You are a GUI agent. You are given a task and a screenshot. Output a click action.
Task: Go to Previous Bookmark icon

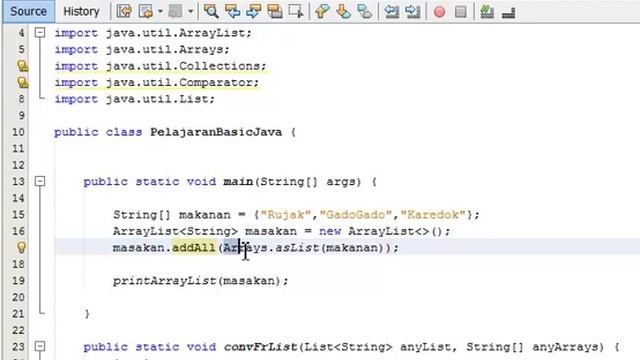(322, 11)
